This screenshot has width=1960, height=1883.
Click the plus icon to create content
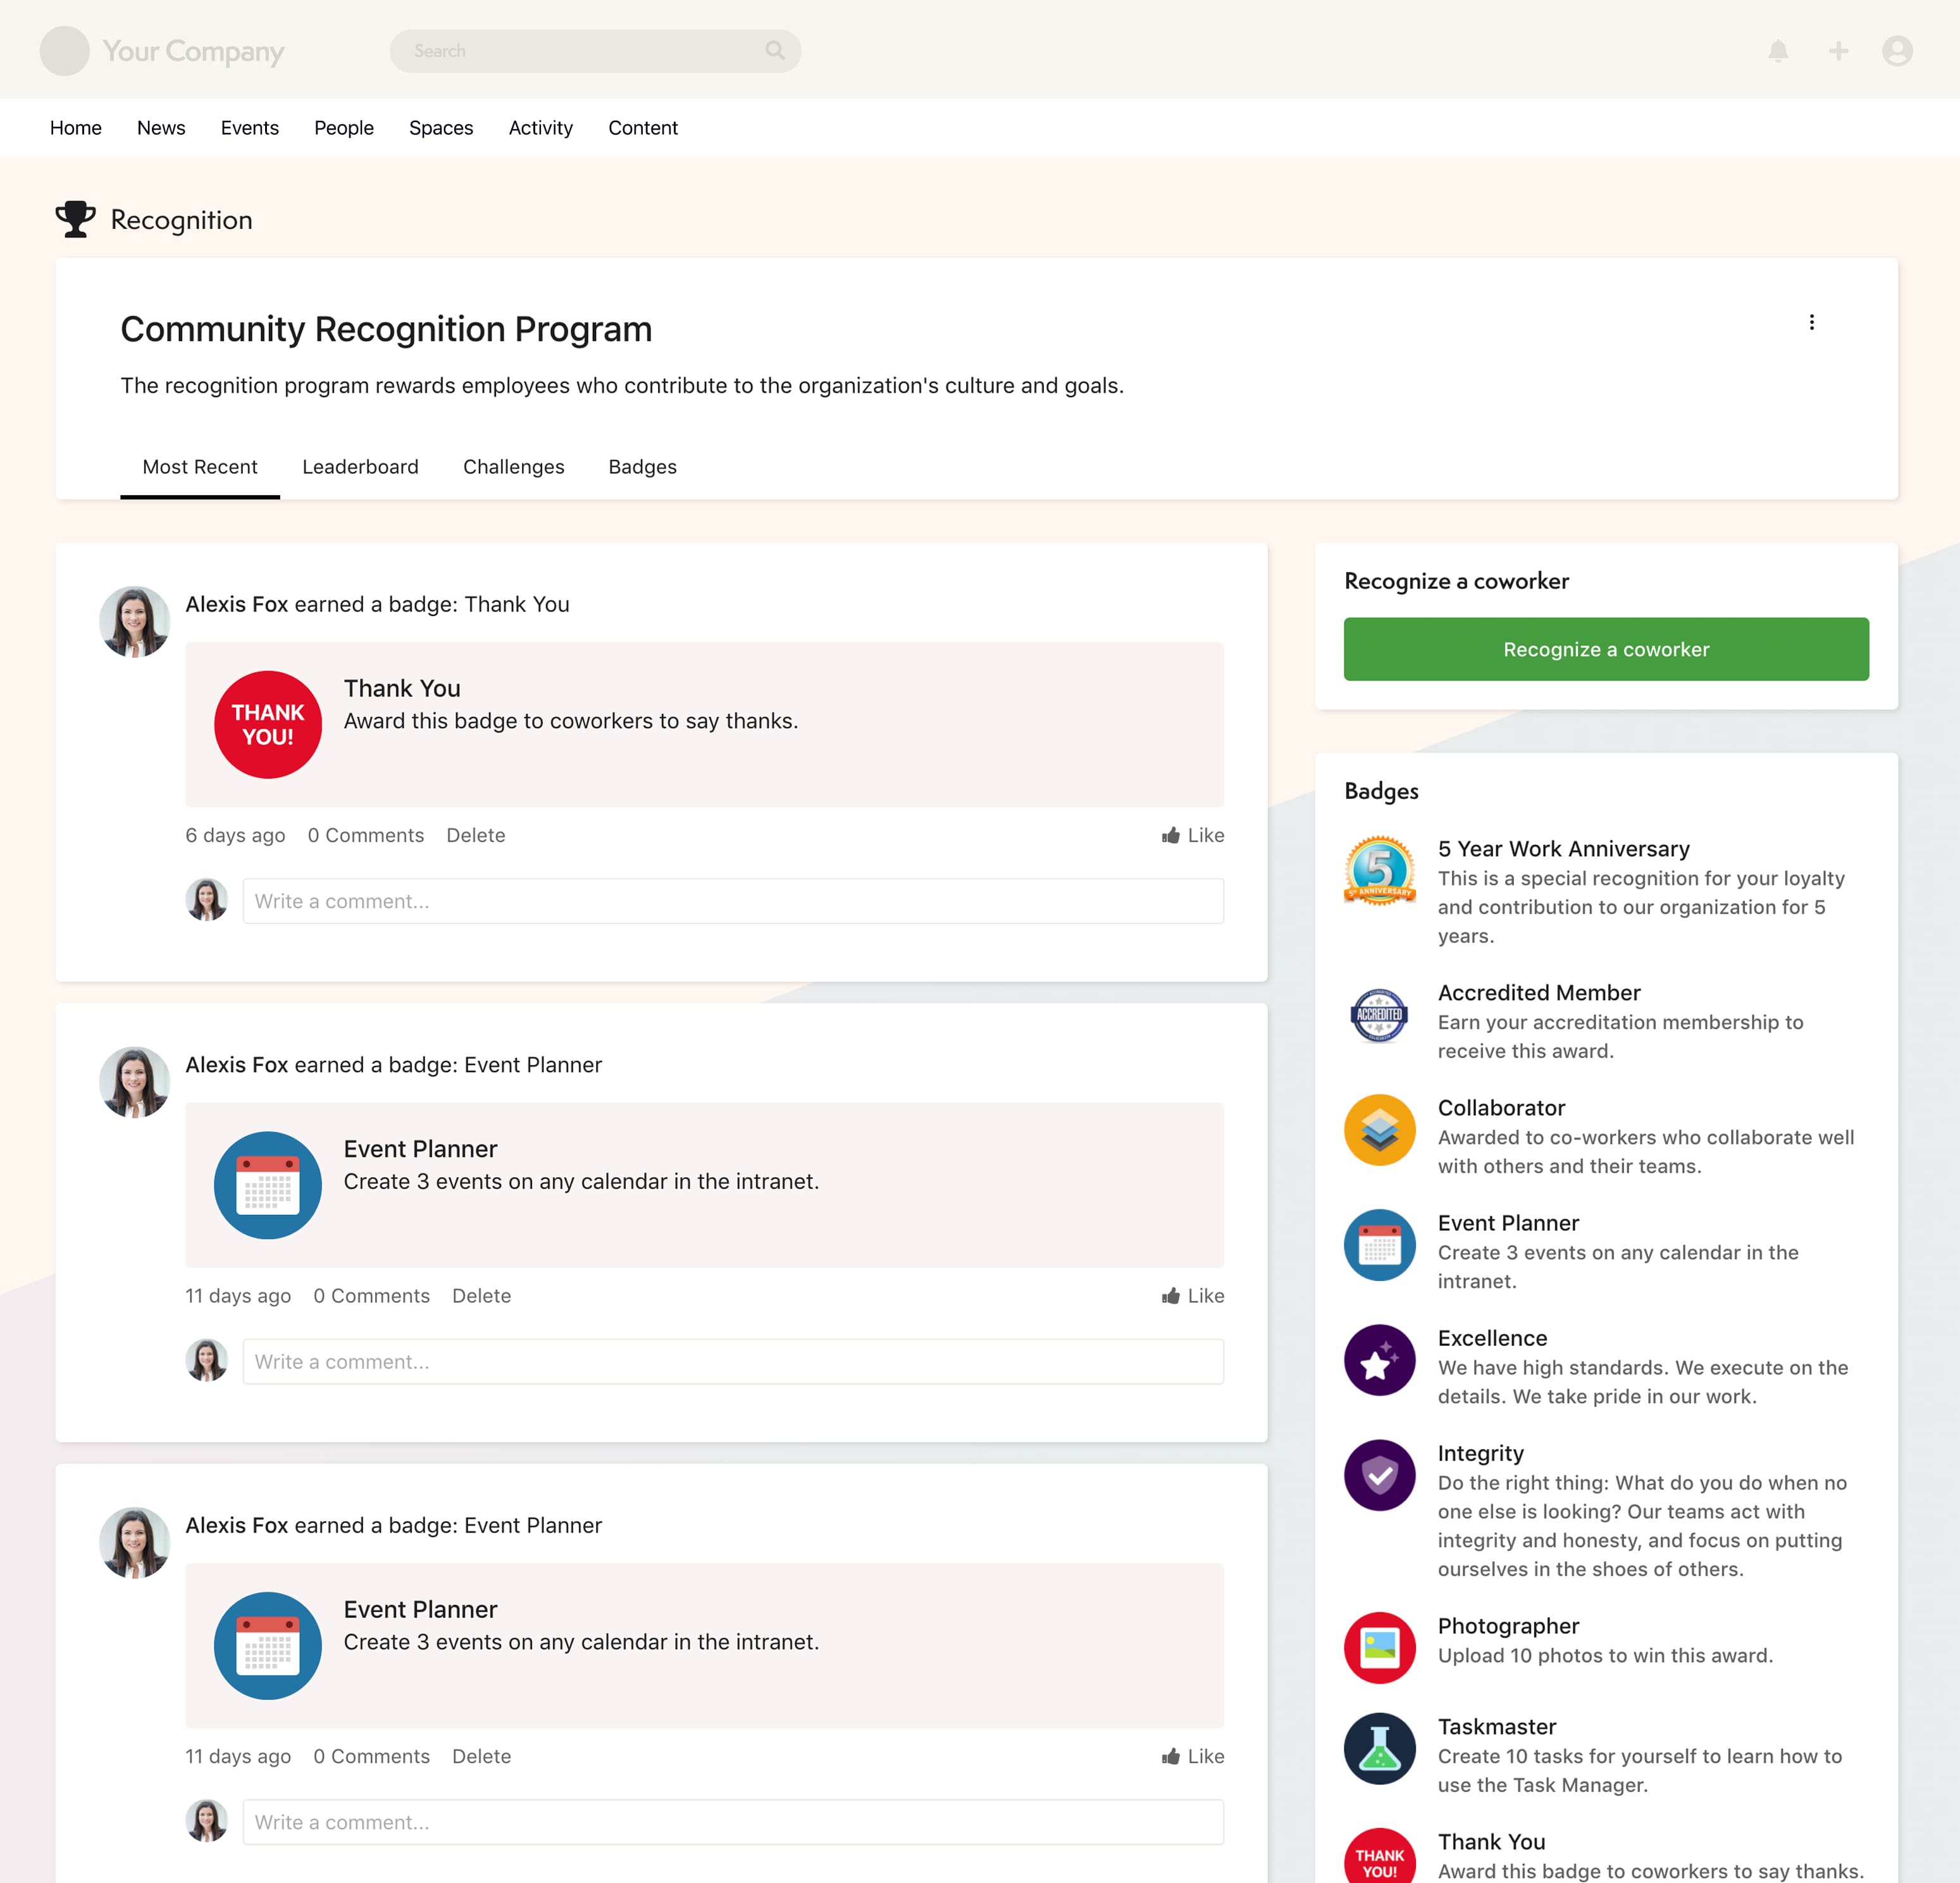tap(1839, 51)
